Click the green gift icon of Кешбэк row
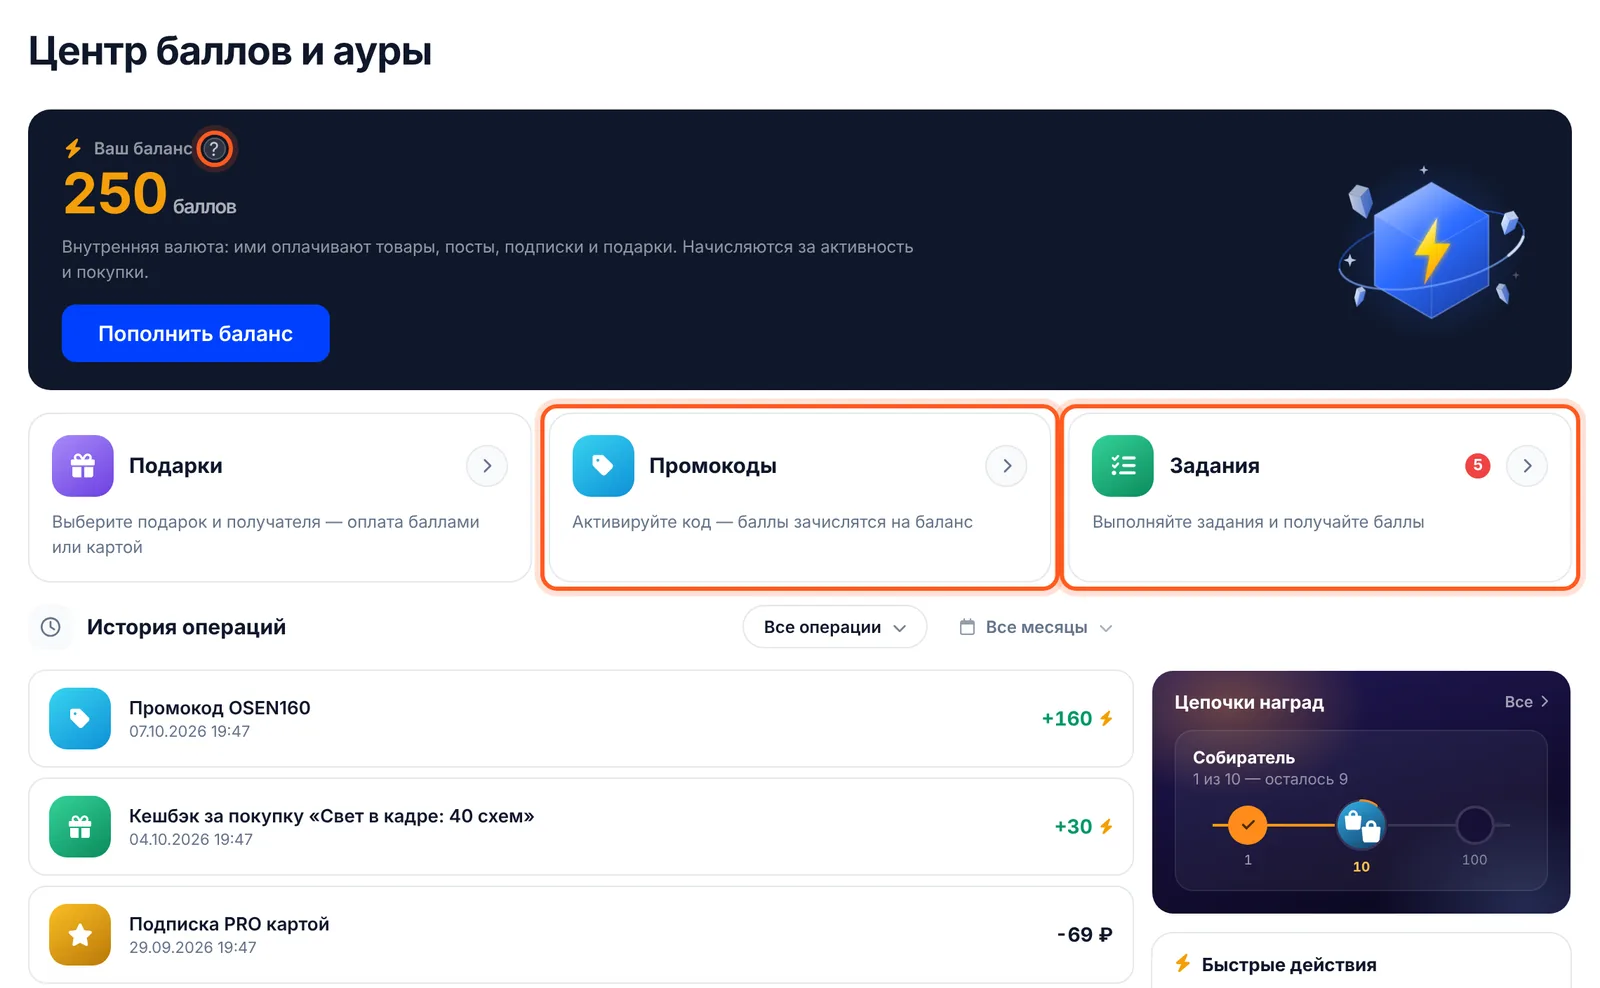Viewport: 1600px width, 988px height. click(x=80, y=826)
